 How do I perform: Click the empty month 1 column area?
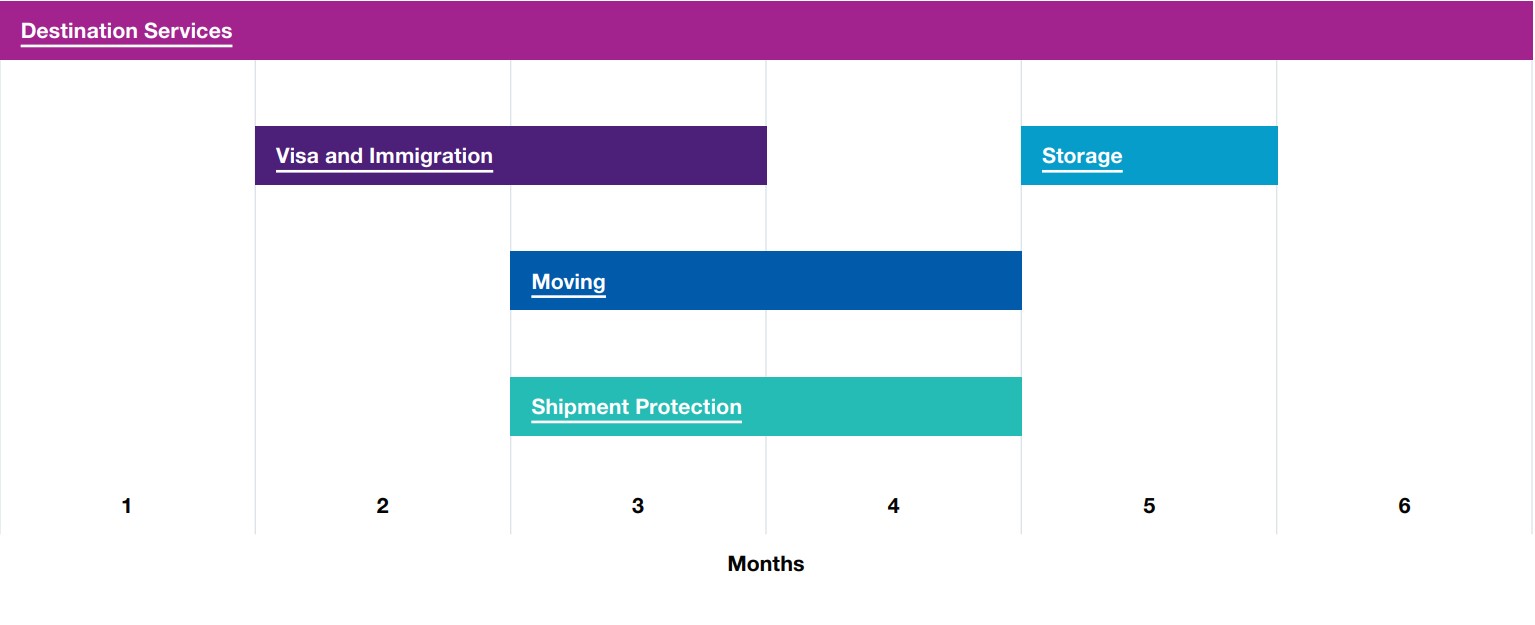127,280
